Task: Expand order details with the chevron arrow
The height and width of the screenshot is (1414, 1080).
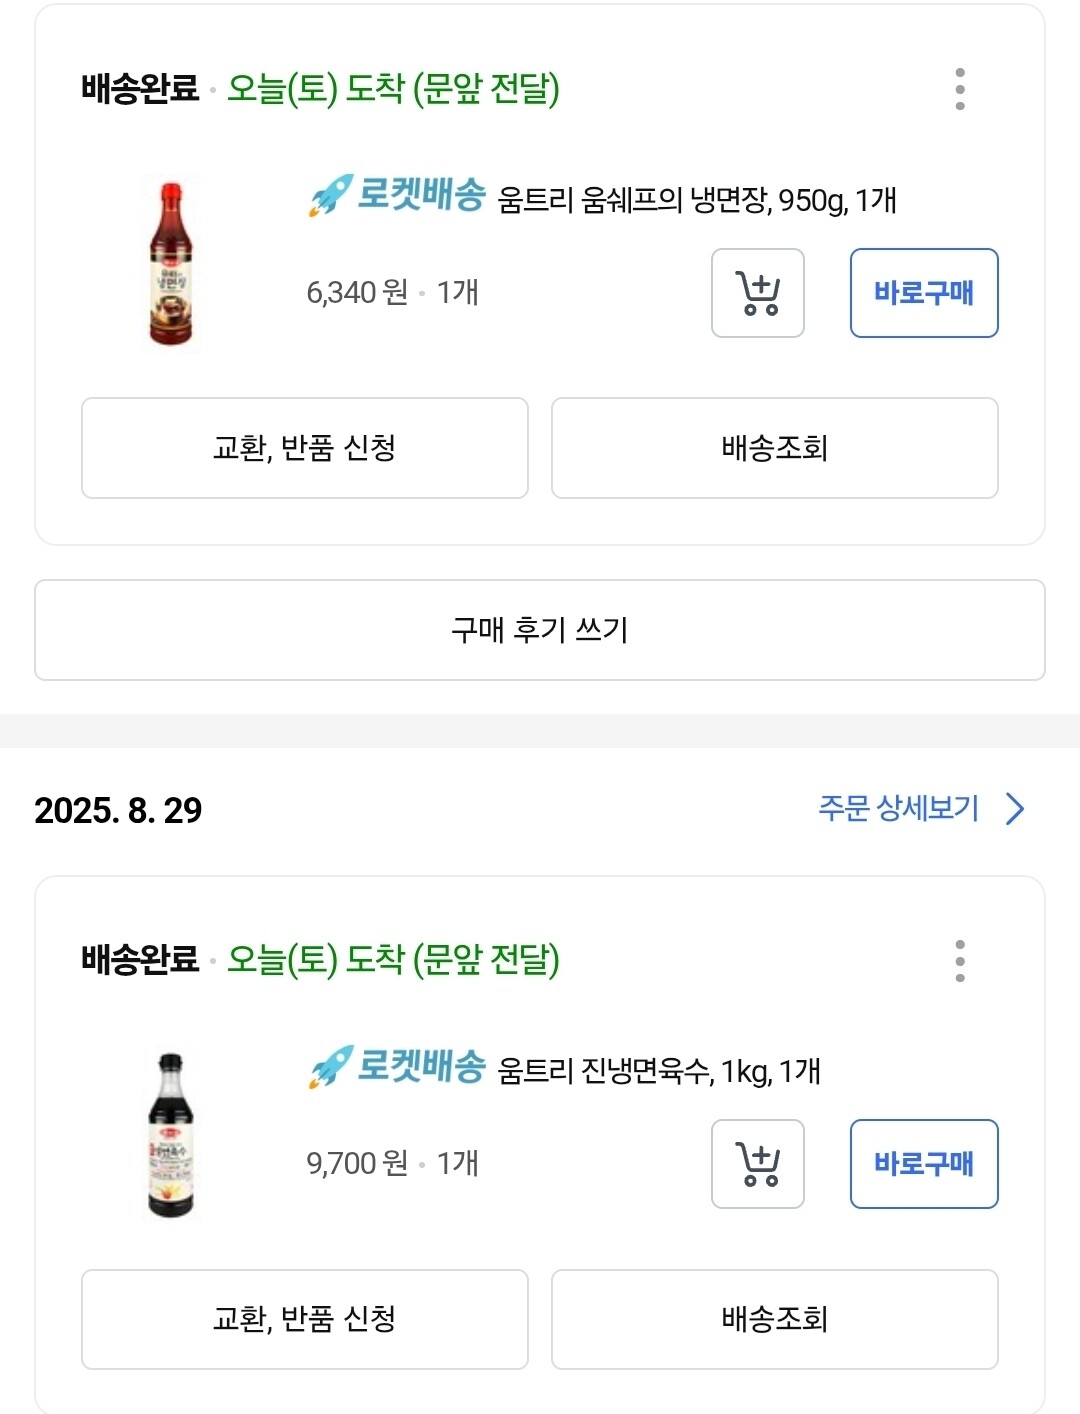Action: pyautogui.click(x=1015, y=808)
